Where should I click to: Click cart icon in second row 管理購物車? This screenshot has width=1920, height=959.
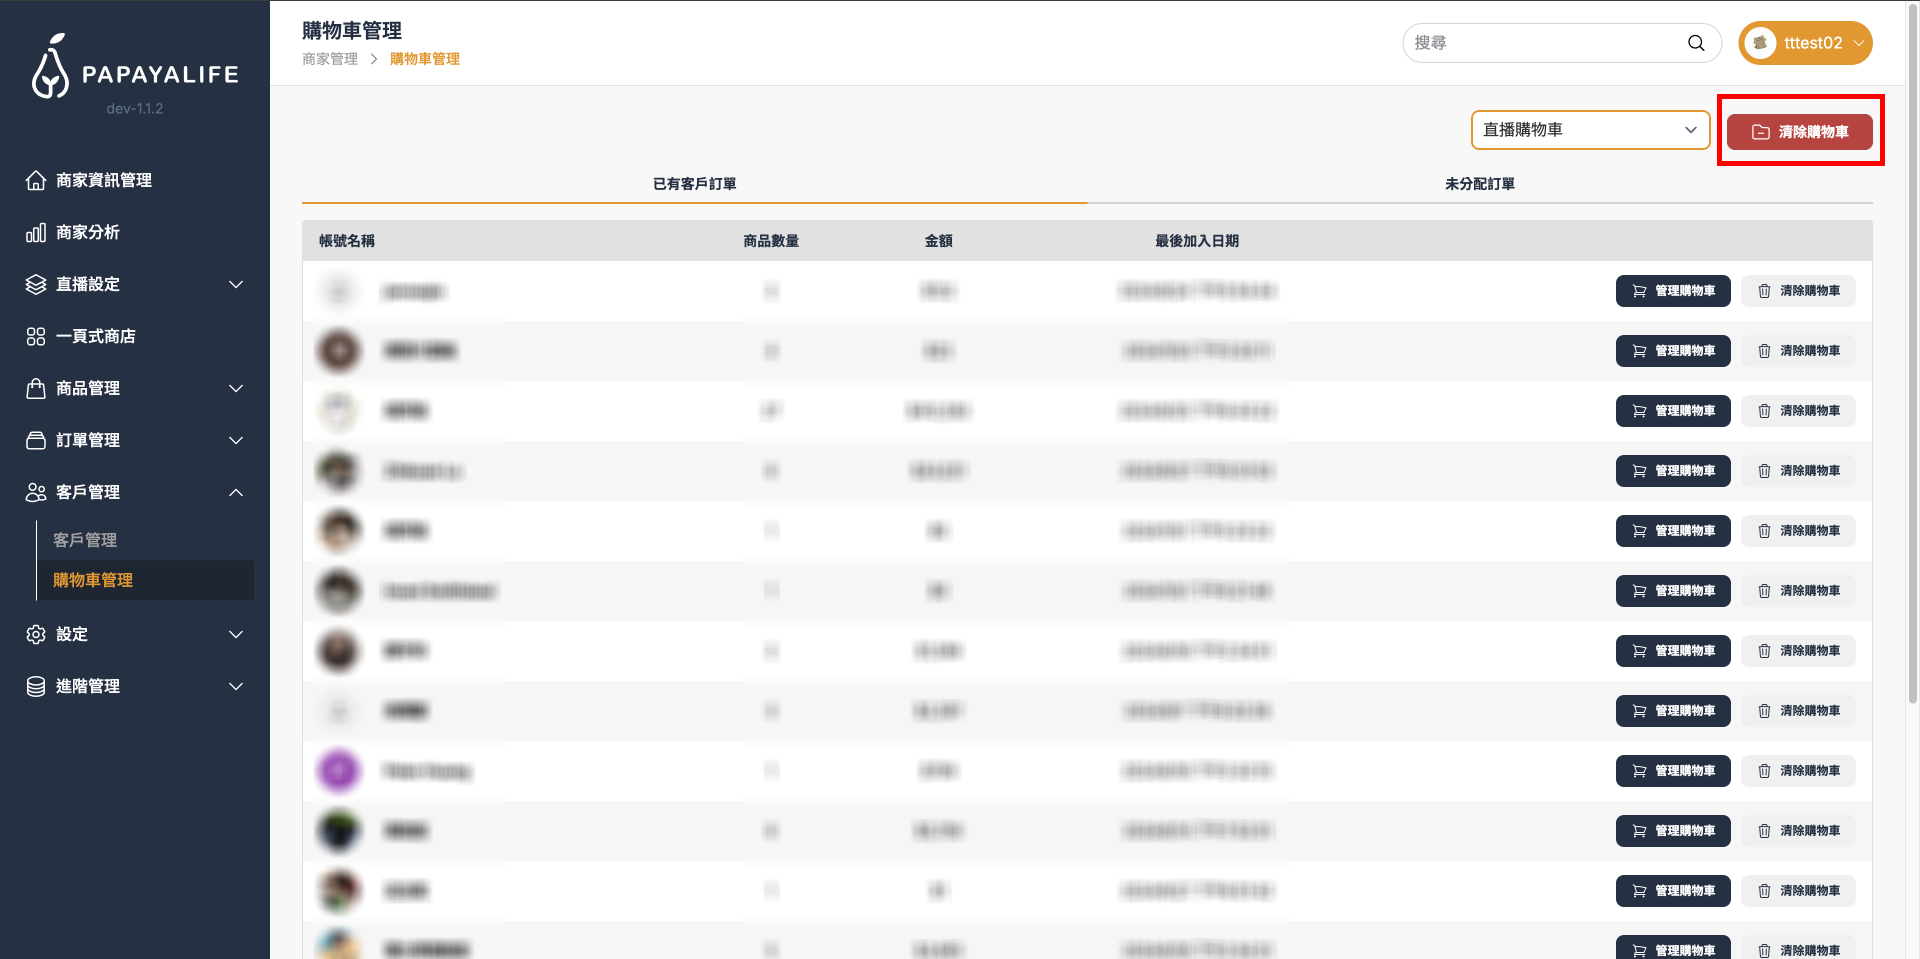pos(1639,351)
